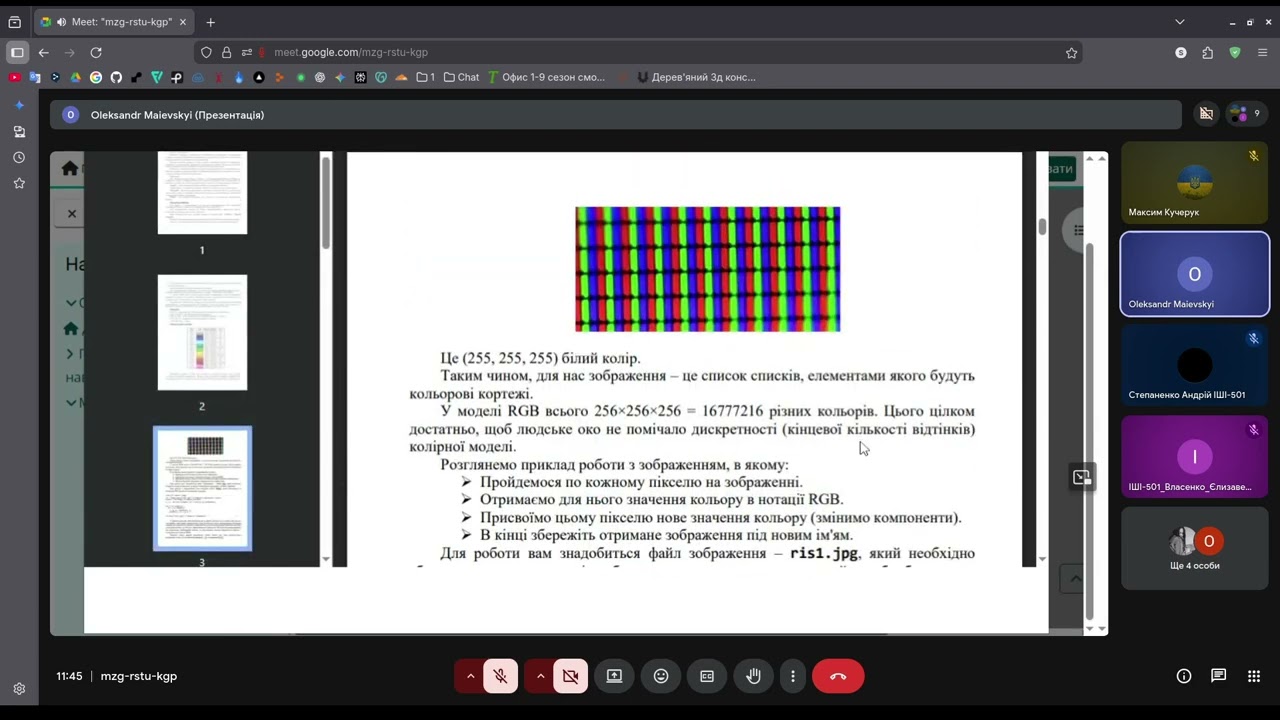The width and height of the screenshot is (1280, 720).
Task: Start presenting your screen
Action: click(x=614, y=676)
